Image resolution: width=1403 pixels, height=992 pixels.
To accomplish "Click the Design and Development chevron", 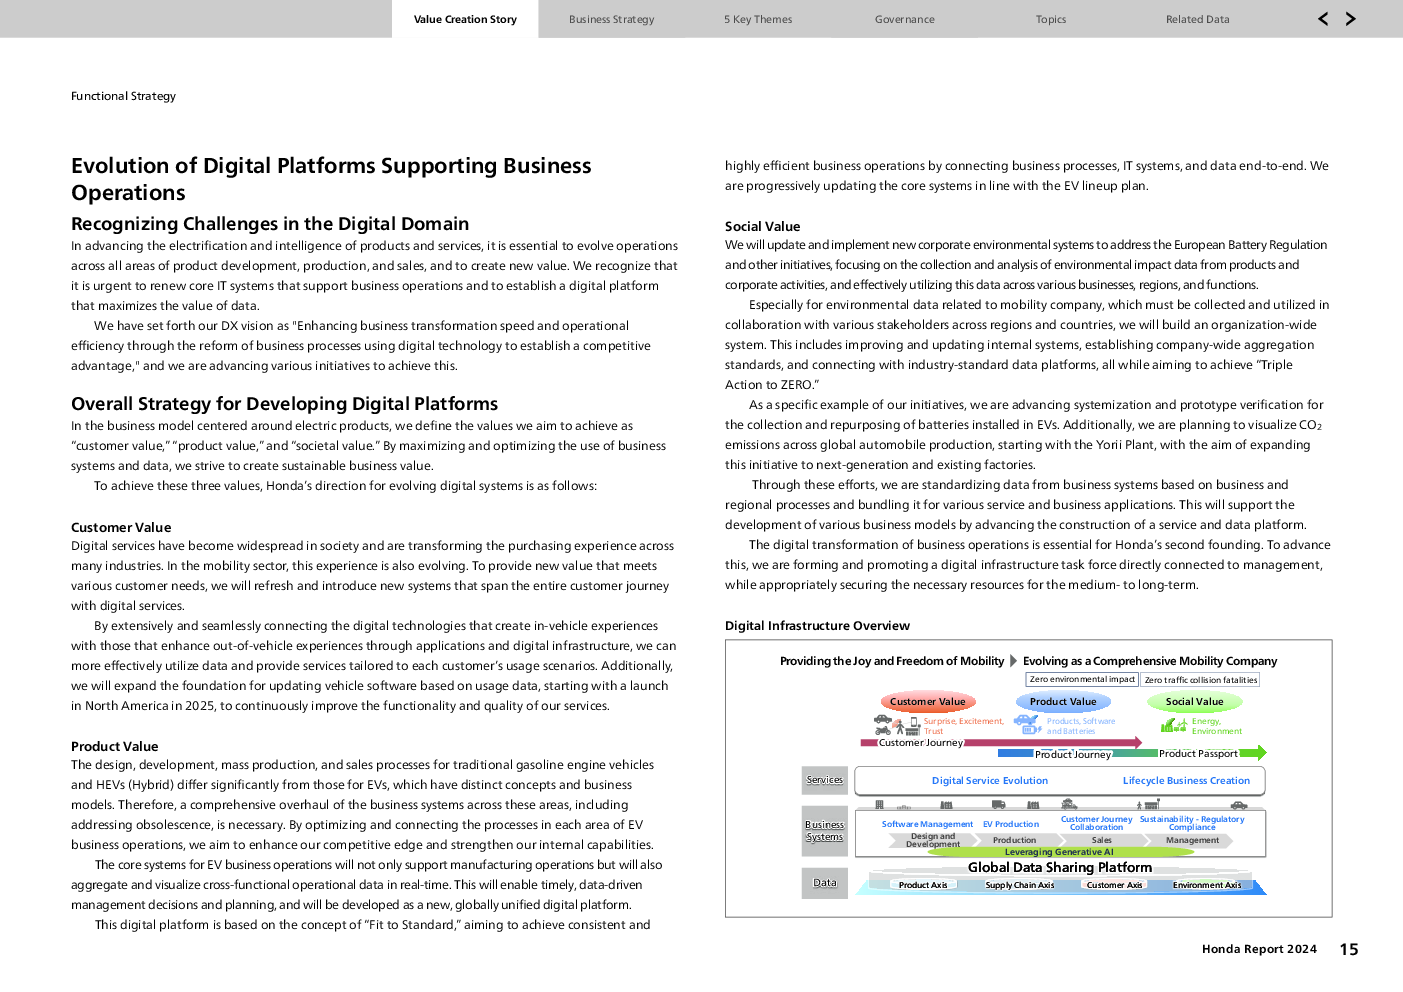I will [x=933, y=841].
